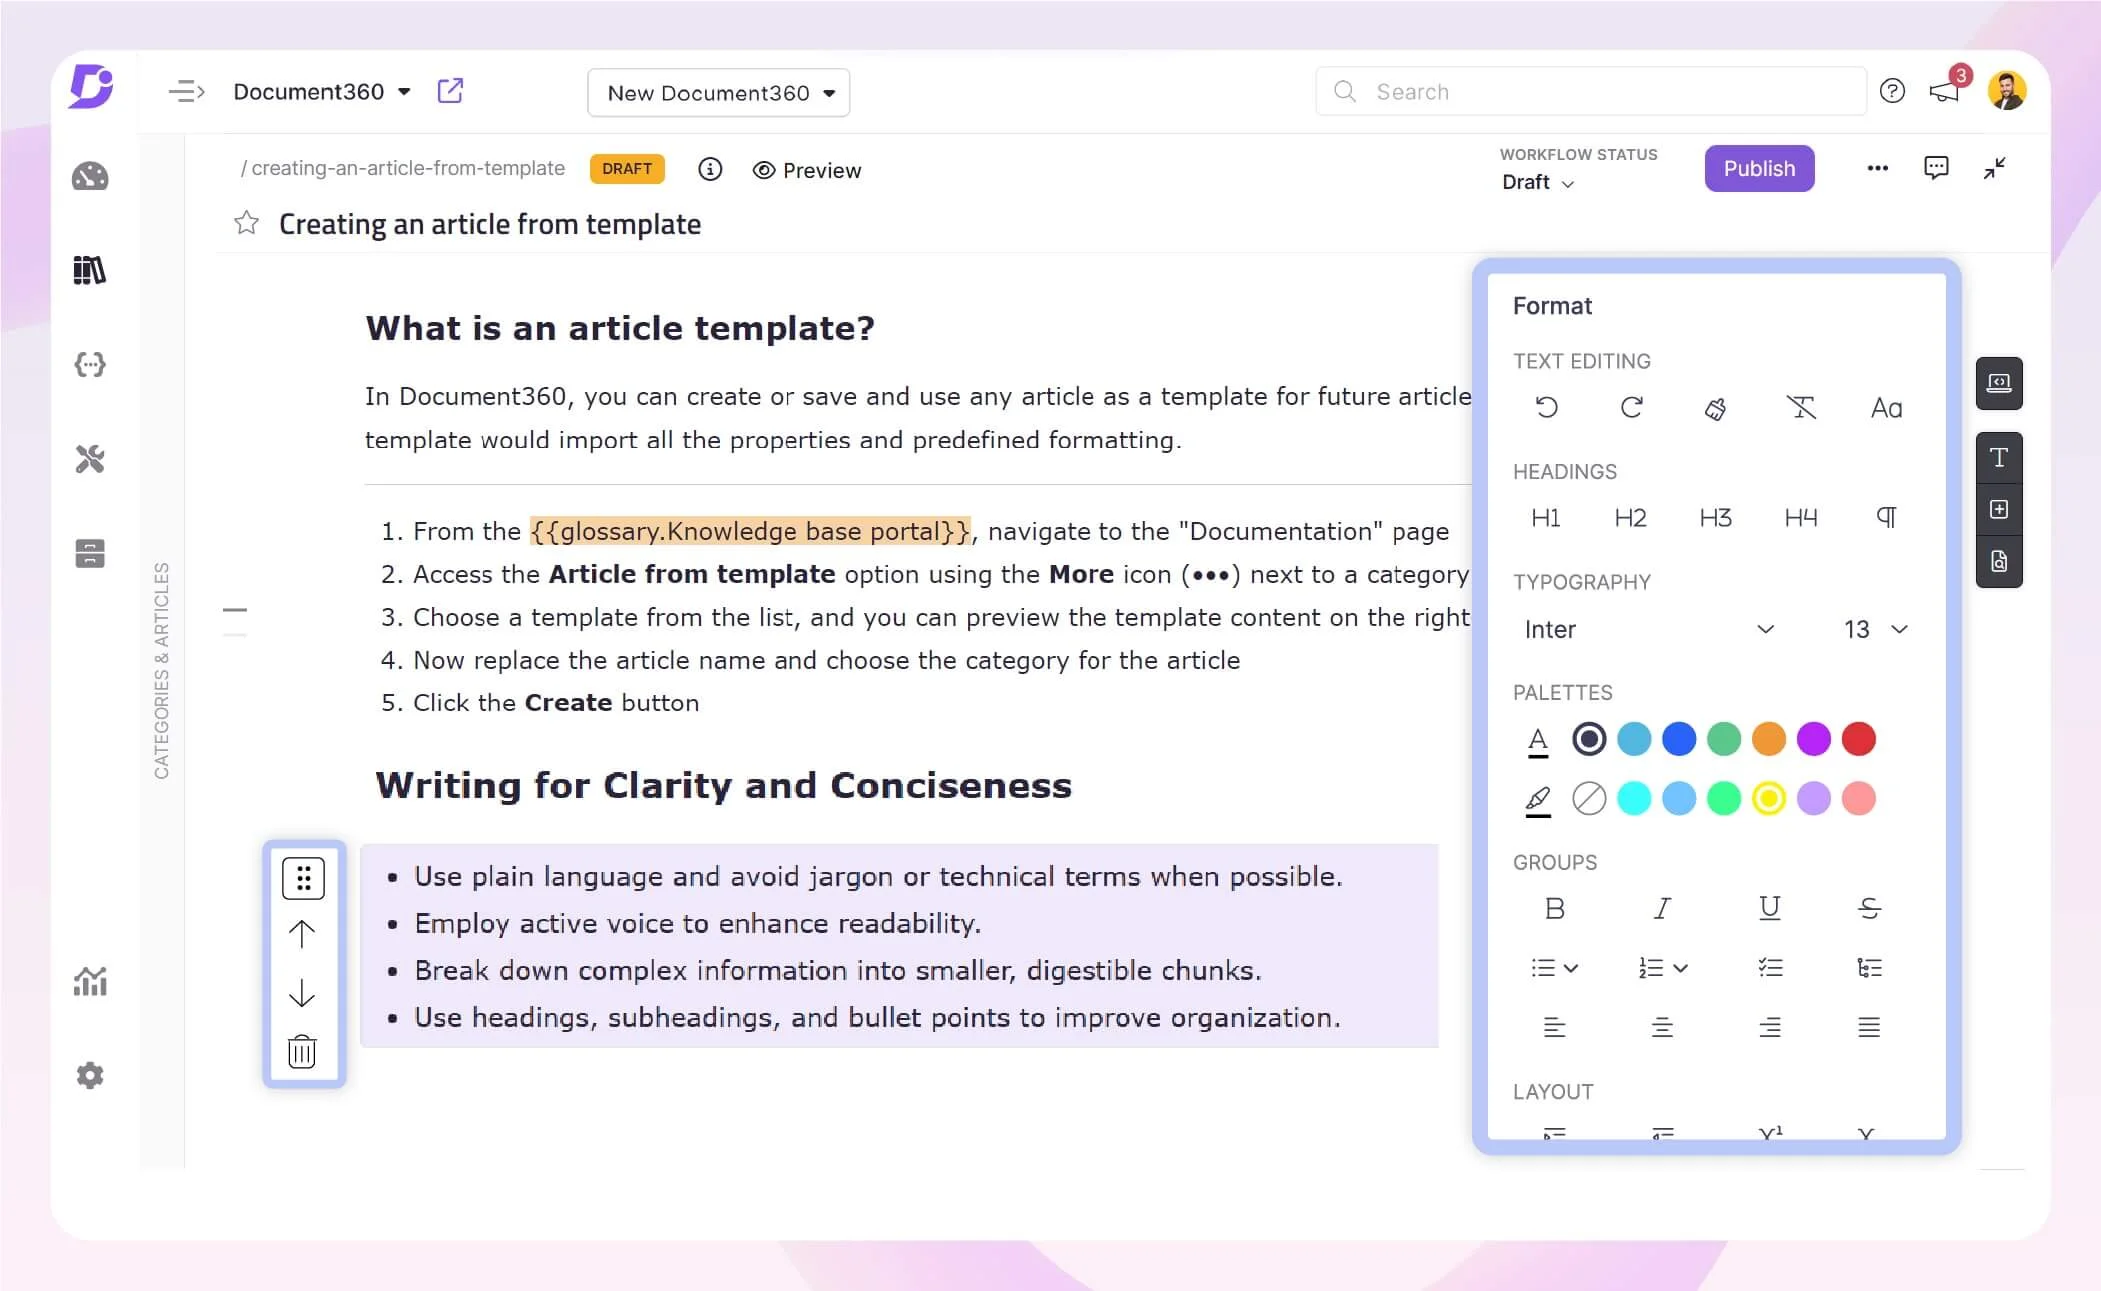Image resolution: width=2101 pixels, height=1291 pixels.
Task: Select the red text color swatch
Action: tap(1859, 739)
